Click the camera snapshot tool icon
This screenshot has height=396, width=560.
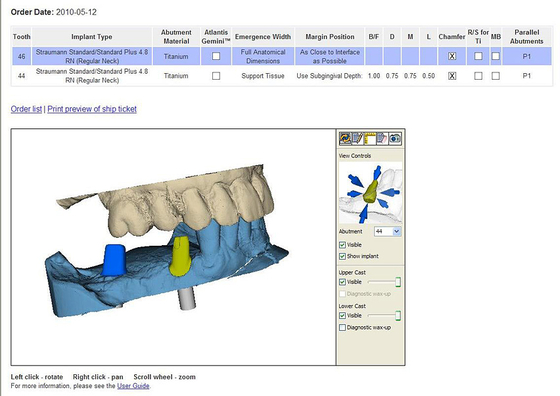(x=395, y=139)
